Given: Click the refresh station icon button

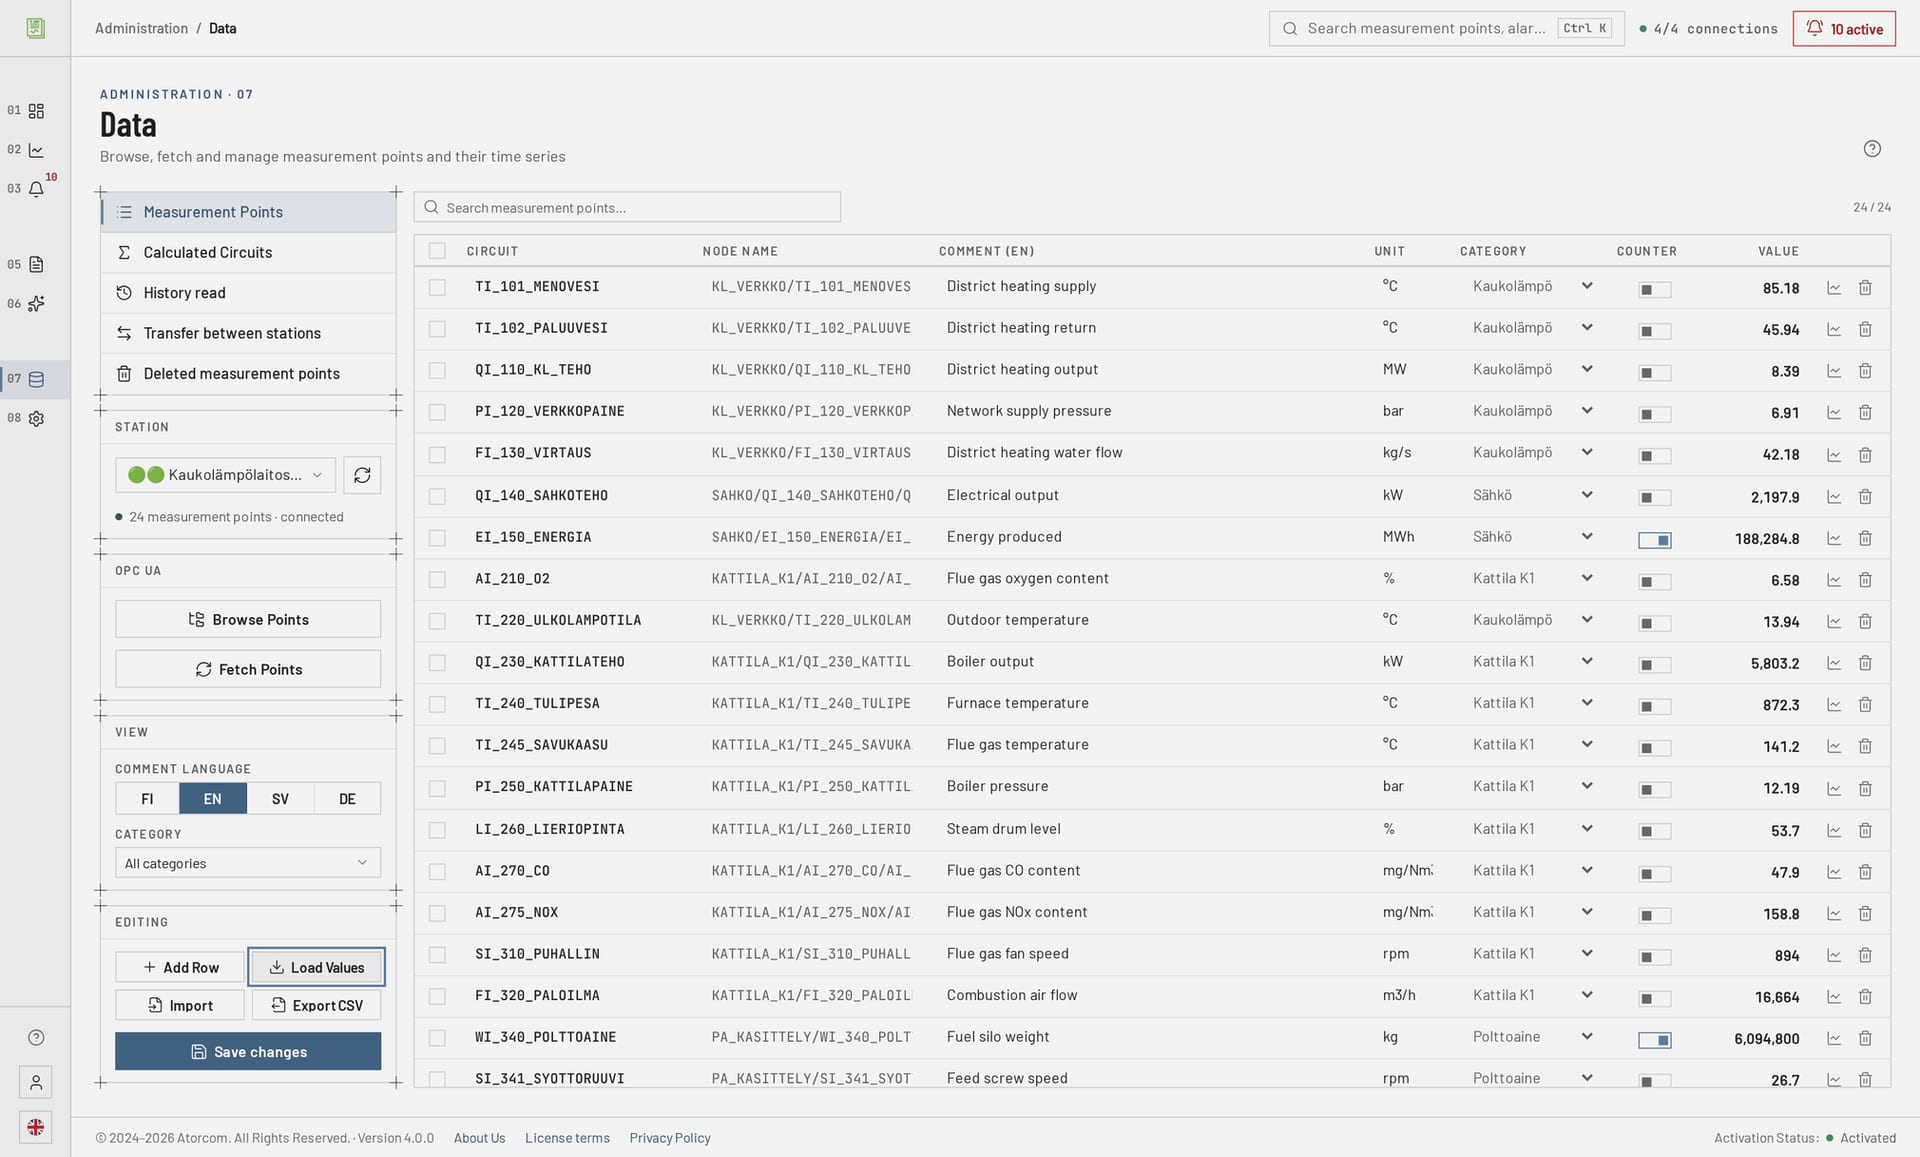Looking at the screenshot, I should coord(362,475).
